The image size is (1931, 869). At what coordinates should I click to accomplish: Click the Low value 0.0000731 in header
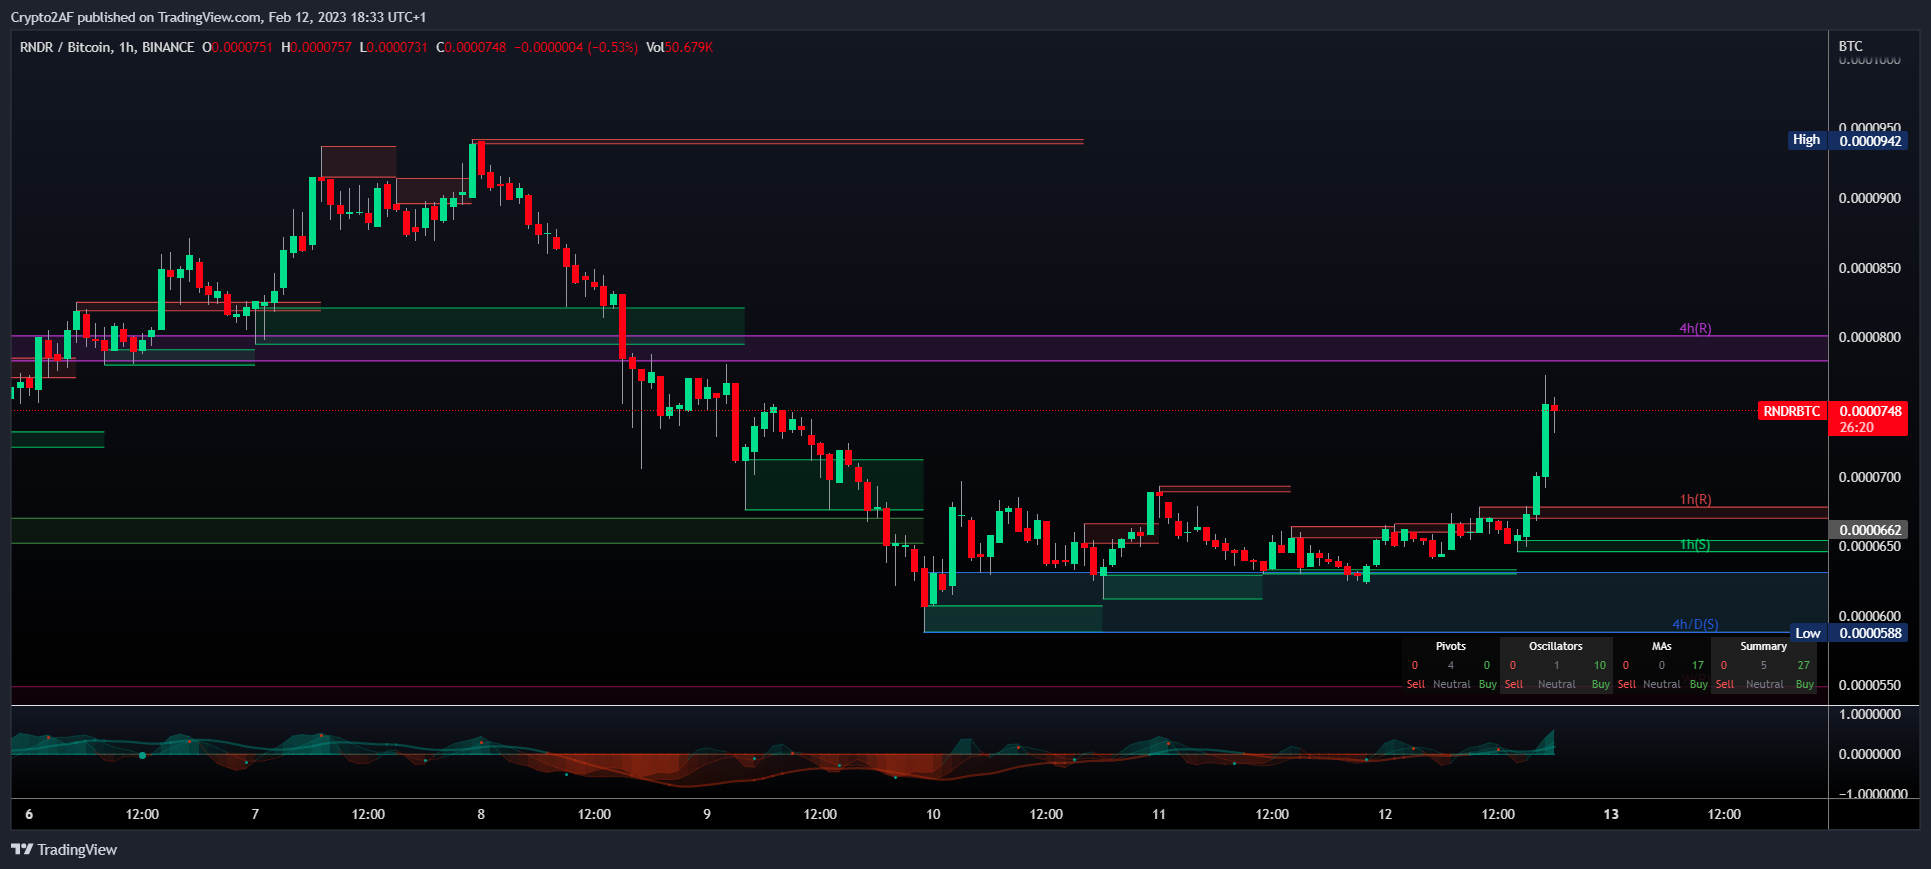pos(397,47)
